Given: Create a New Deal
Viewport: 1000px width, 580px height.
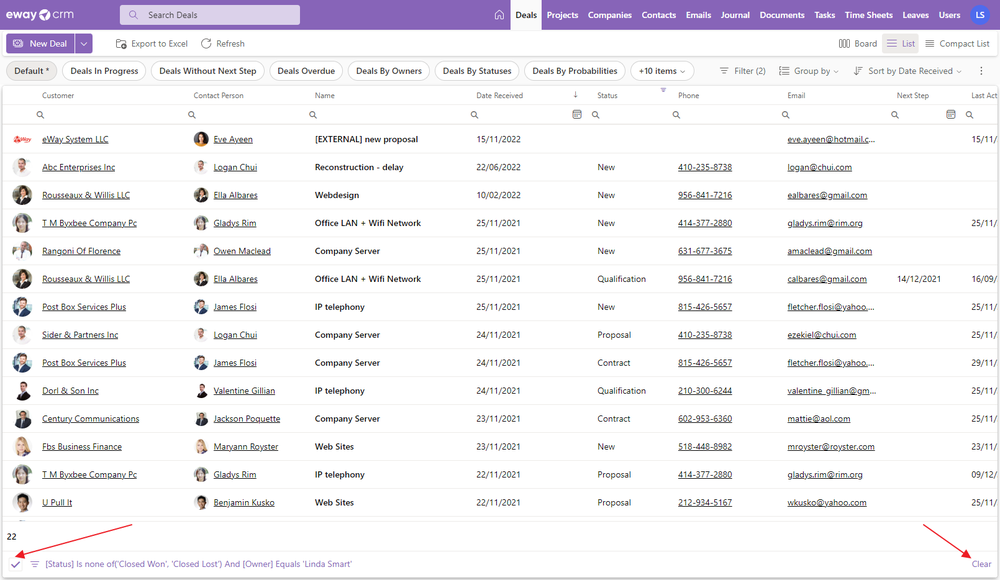Looking at the screenshot, I should (x=40, y=43).
